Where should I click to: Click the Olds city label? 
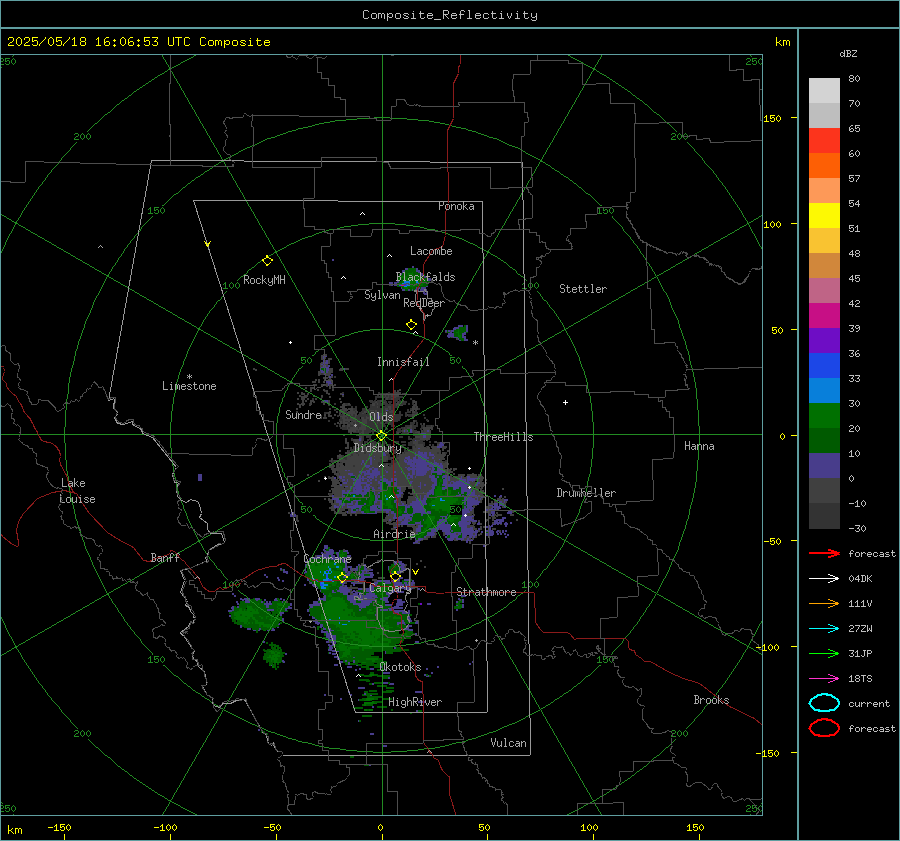[381, 417]
